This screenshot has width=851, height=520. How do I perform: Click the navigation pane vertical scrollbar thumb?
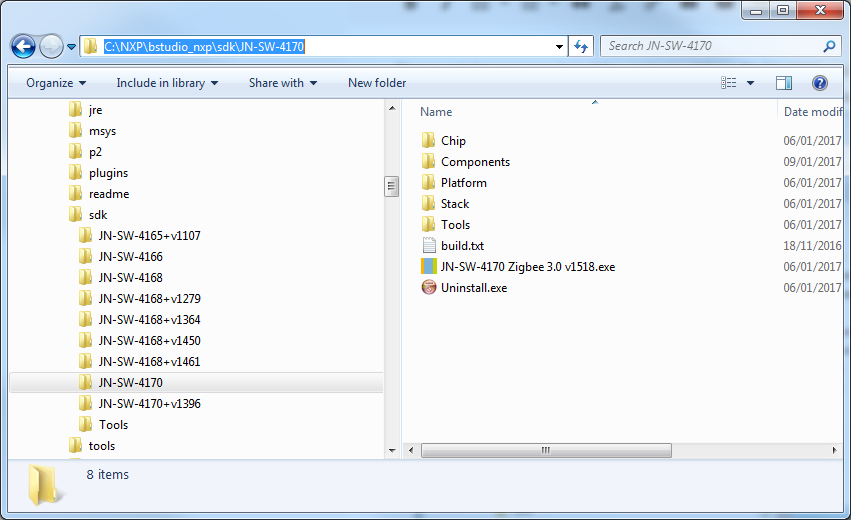point(392,187)
